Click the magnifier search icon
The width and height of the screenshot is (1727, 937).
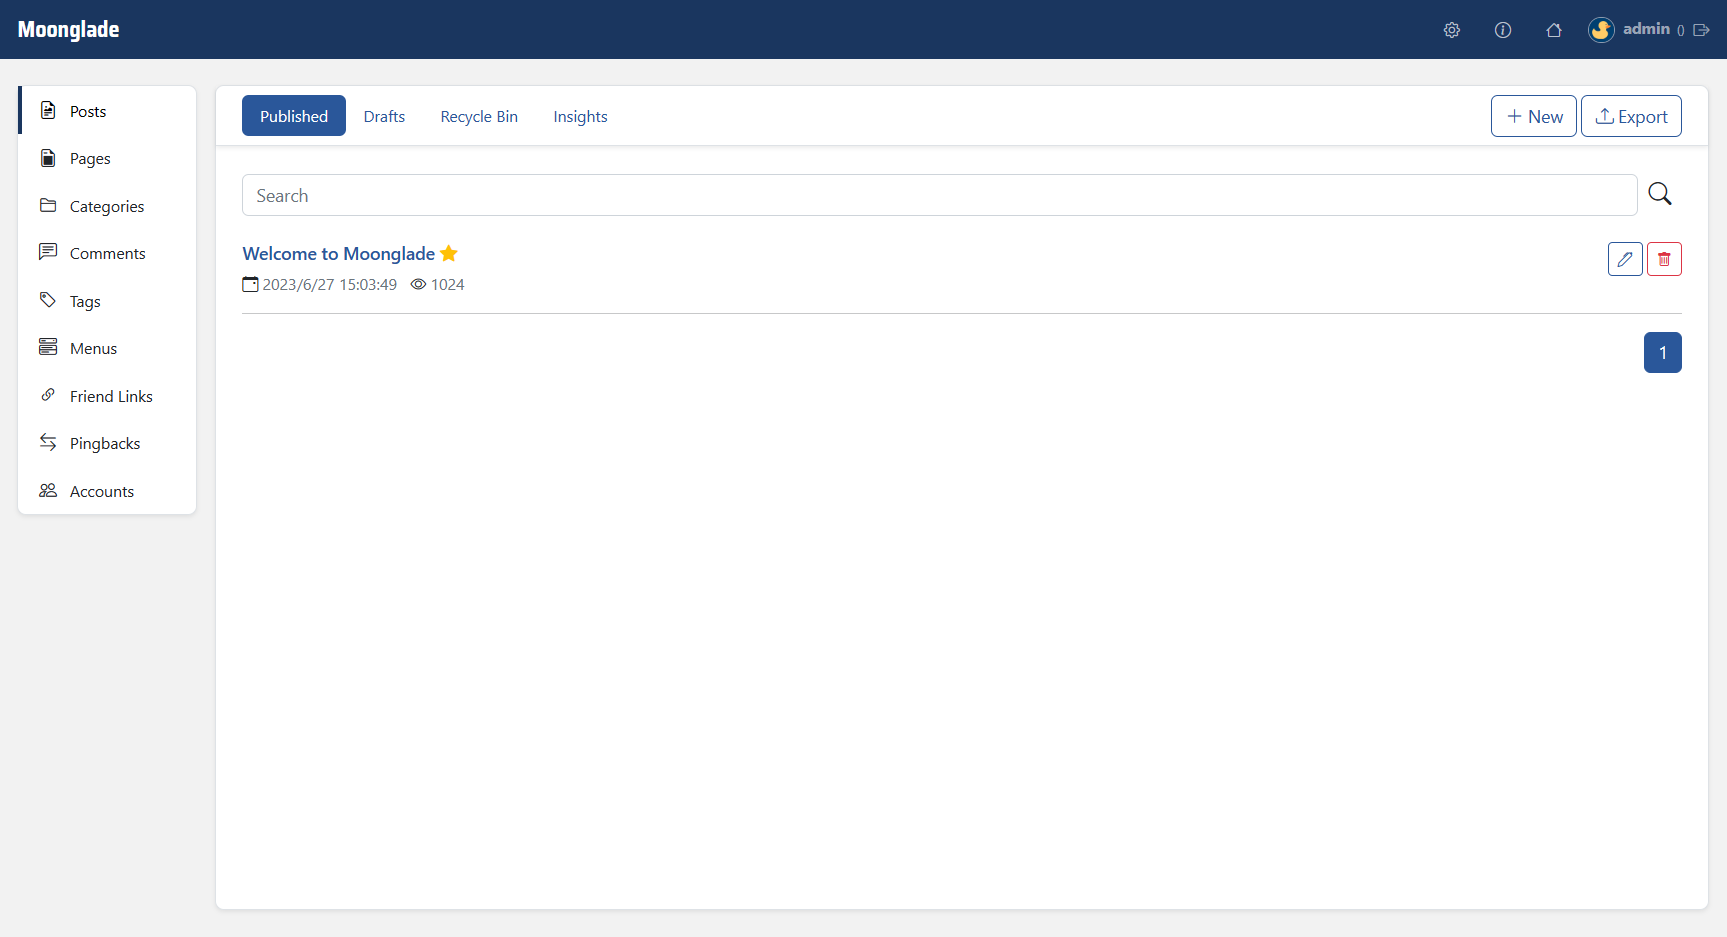(x=1660, y=194)
